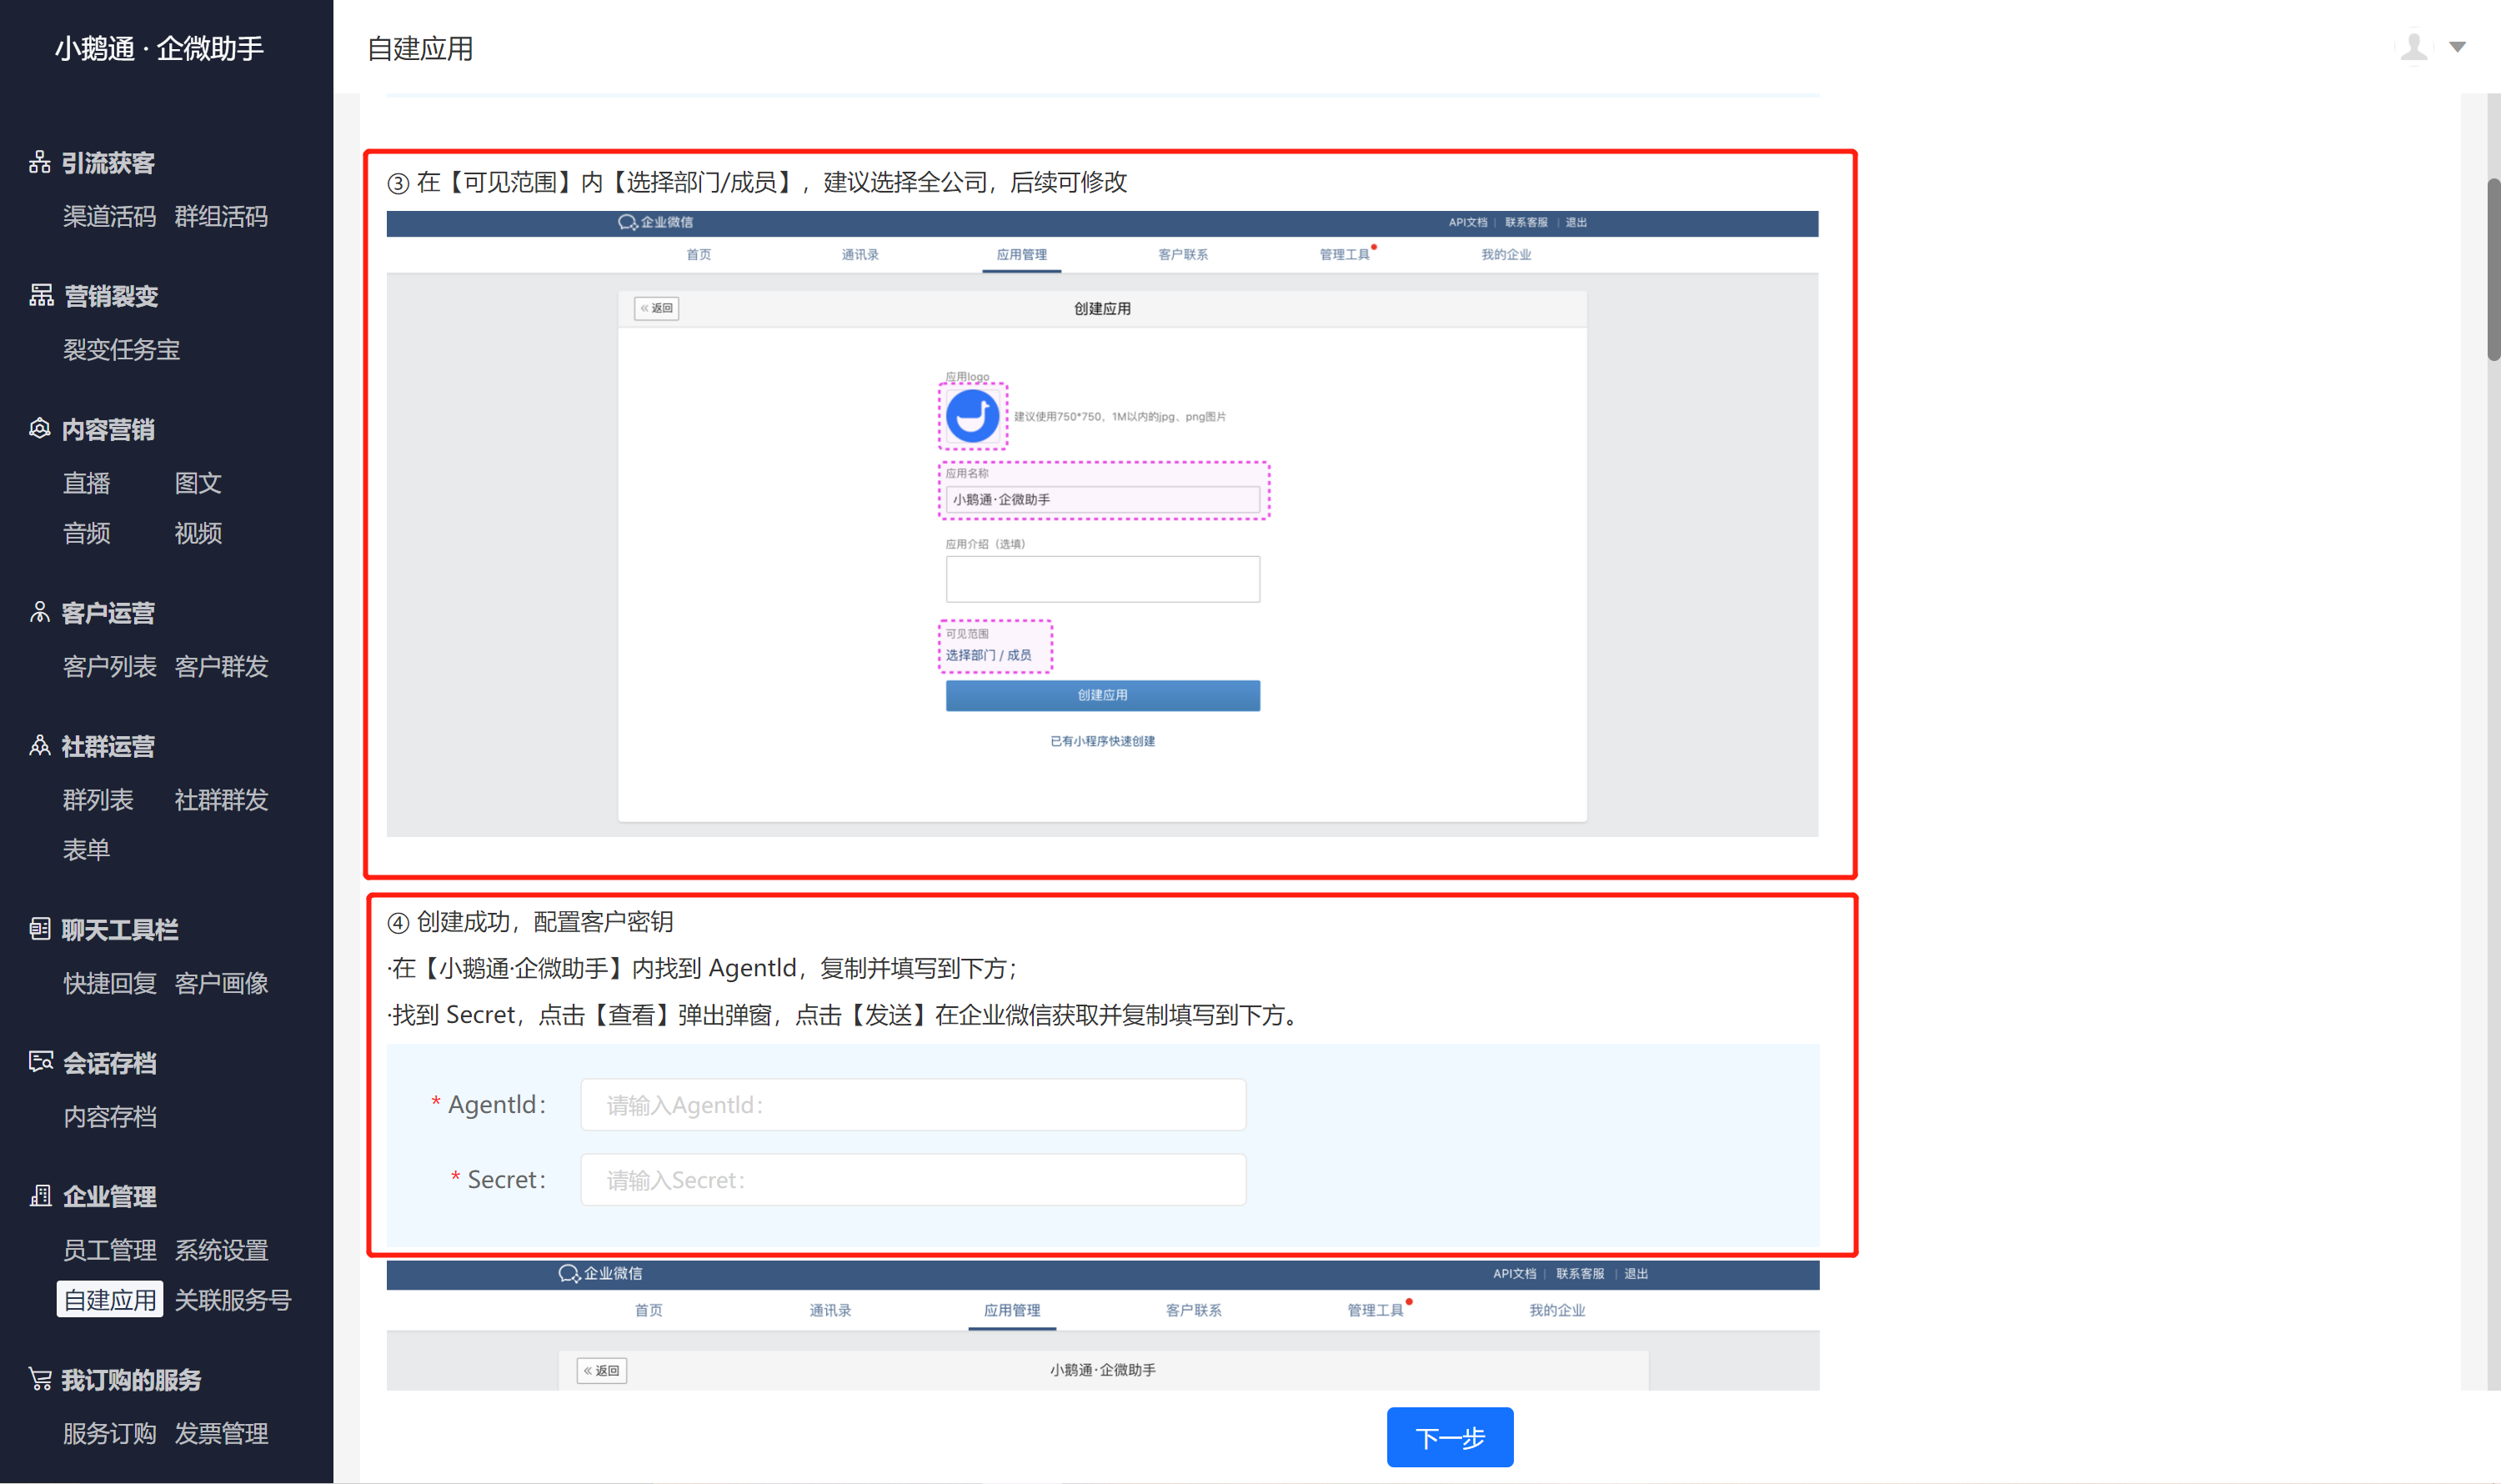Screen dimensions: 2501x1484
Task: Go to 快捷回复
Action: (x=110, y=983)
